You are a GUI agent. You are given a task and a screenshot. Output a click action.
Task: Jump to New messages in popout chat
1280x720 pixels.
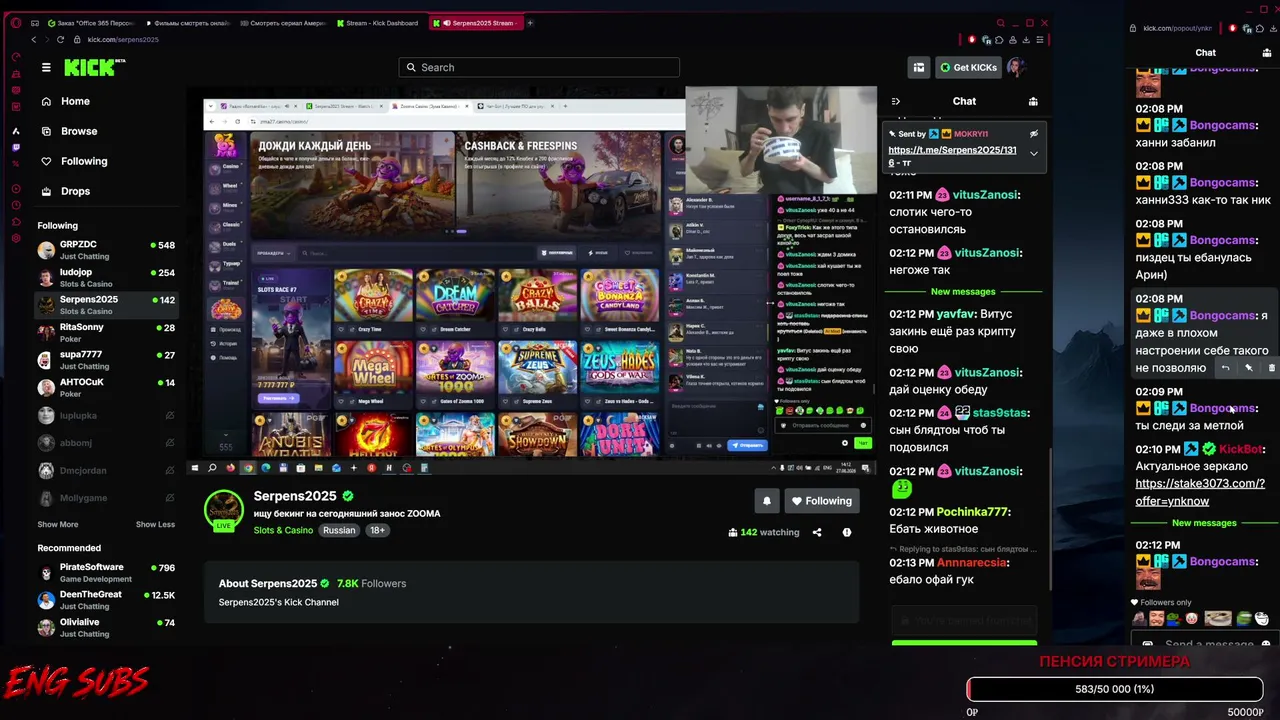click(x=1204, y=523)
